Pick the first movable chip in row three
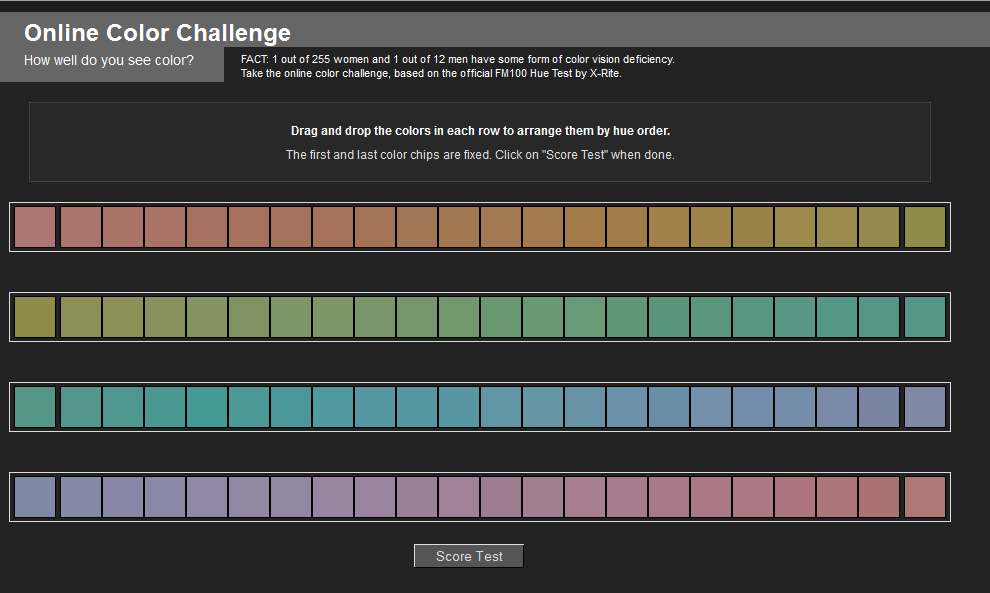This screenshot has height=593, width=990. 81,407
